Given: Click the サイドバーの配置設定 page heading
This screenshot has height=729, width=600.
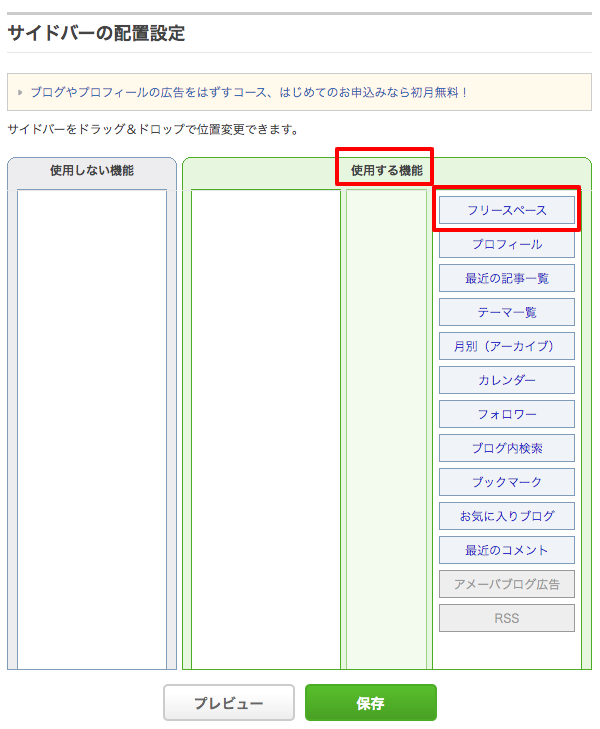Looking at the screenshot, I should (x=97, y=33).
